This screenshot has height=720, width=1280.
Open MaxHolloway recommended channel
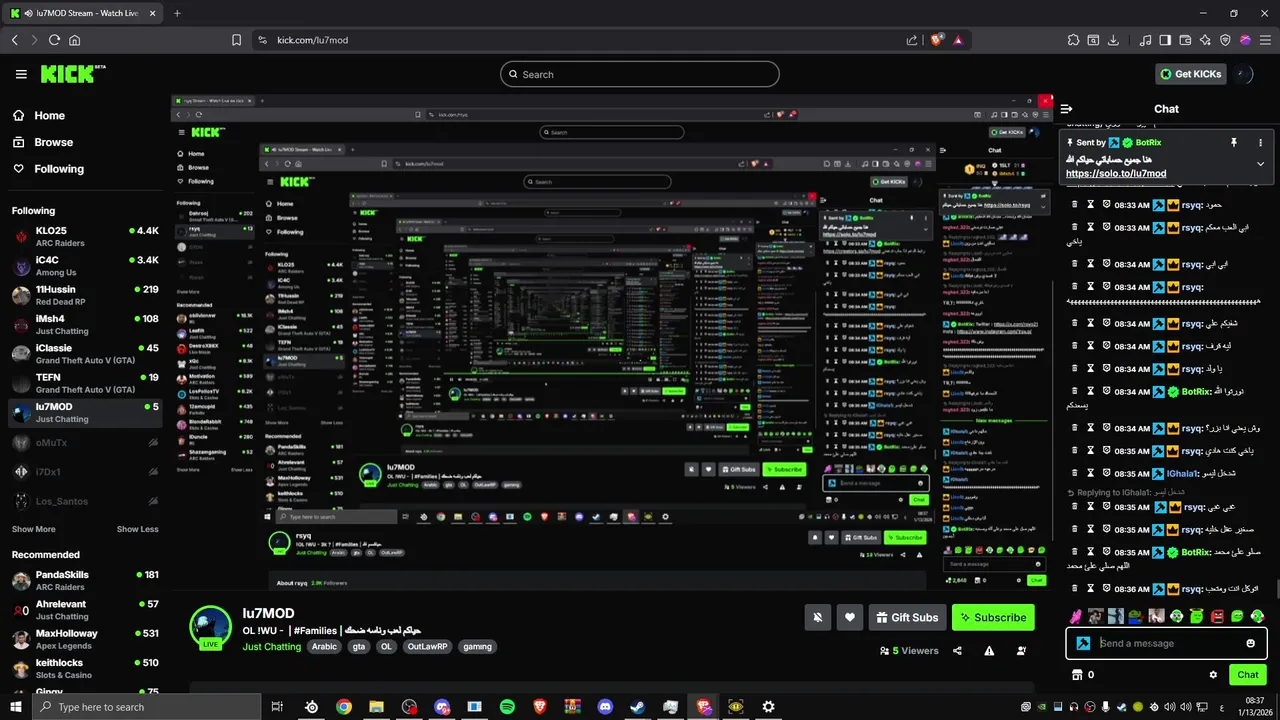(85, 639)
